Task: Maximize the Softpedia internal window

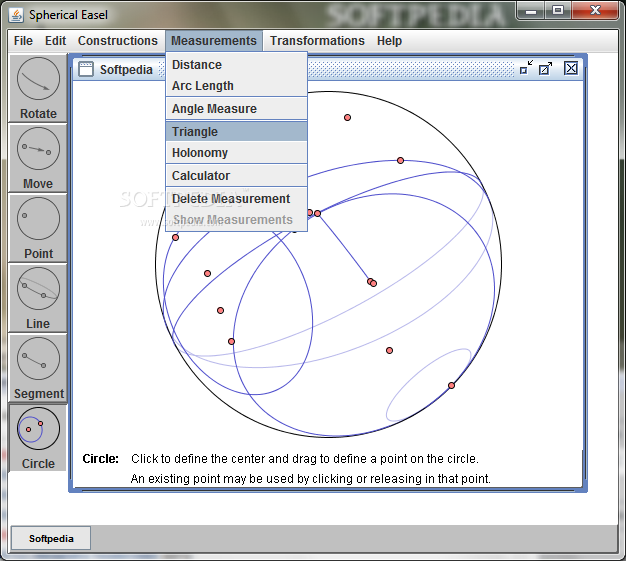Action: pyautogui.click(x=545, y=68)
